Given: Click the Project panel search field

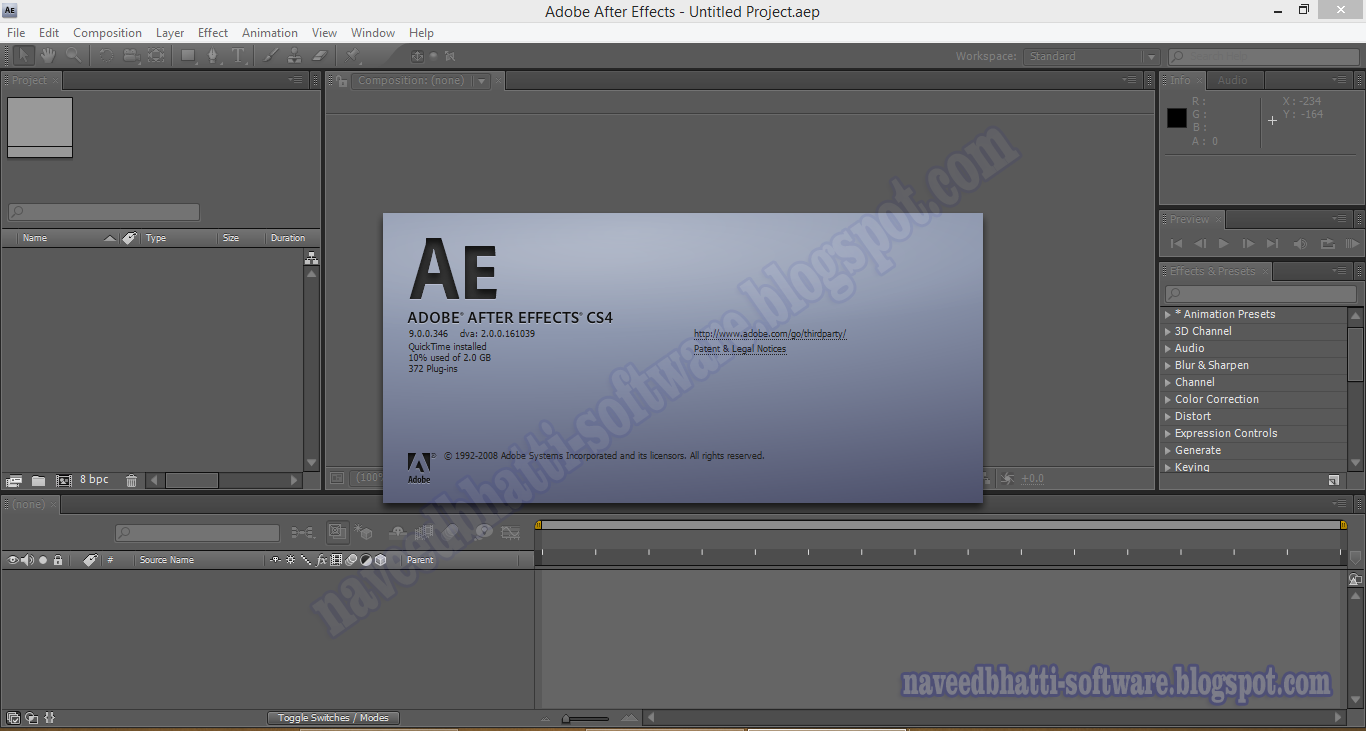Looking at the screenshot, I should pos(104,212).
